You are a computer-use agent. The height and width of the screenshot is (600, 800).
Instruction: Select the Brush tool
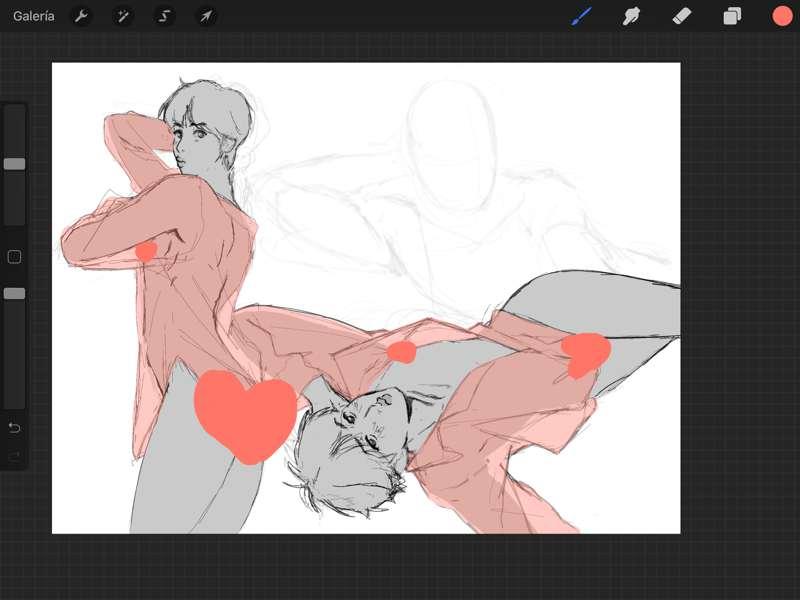coord(582,16)
